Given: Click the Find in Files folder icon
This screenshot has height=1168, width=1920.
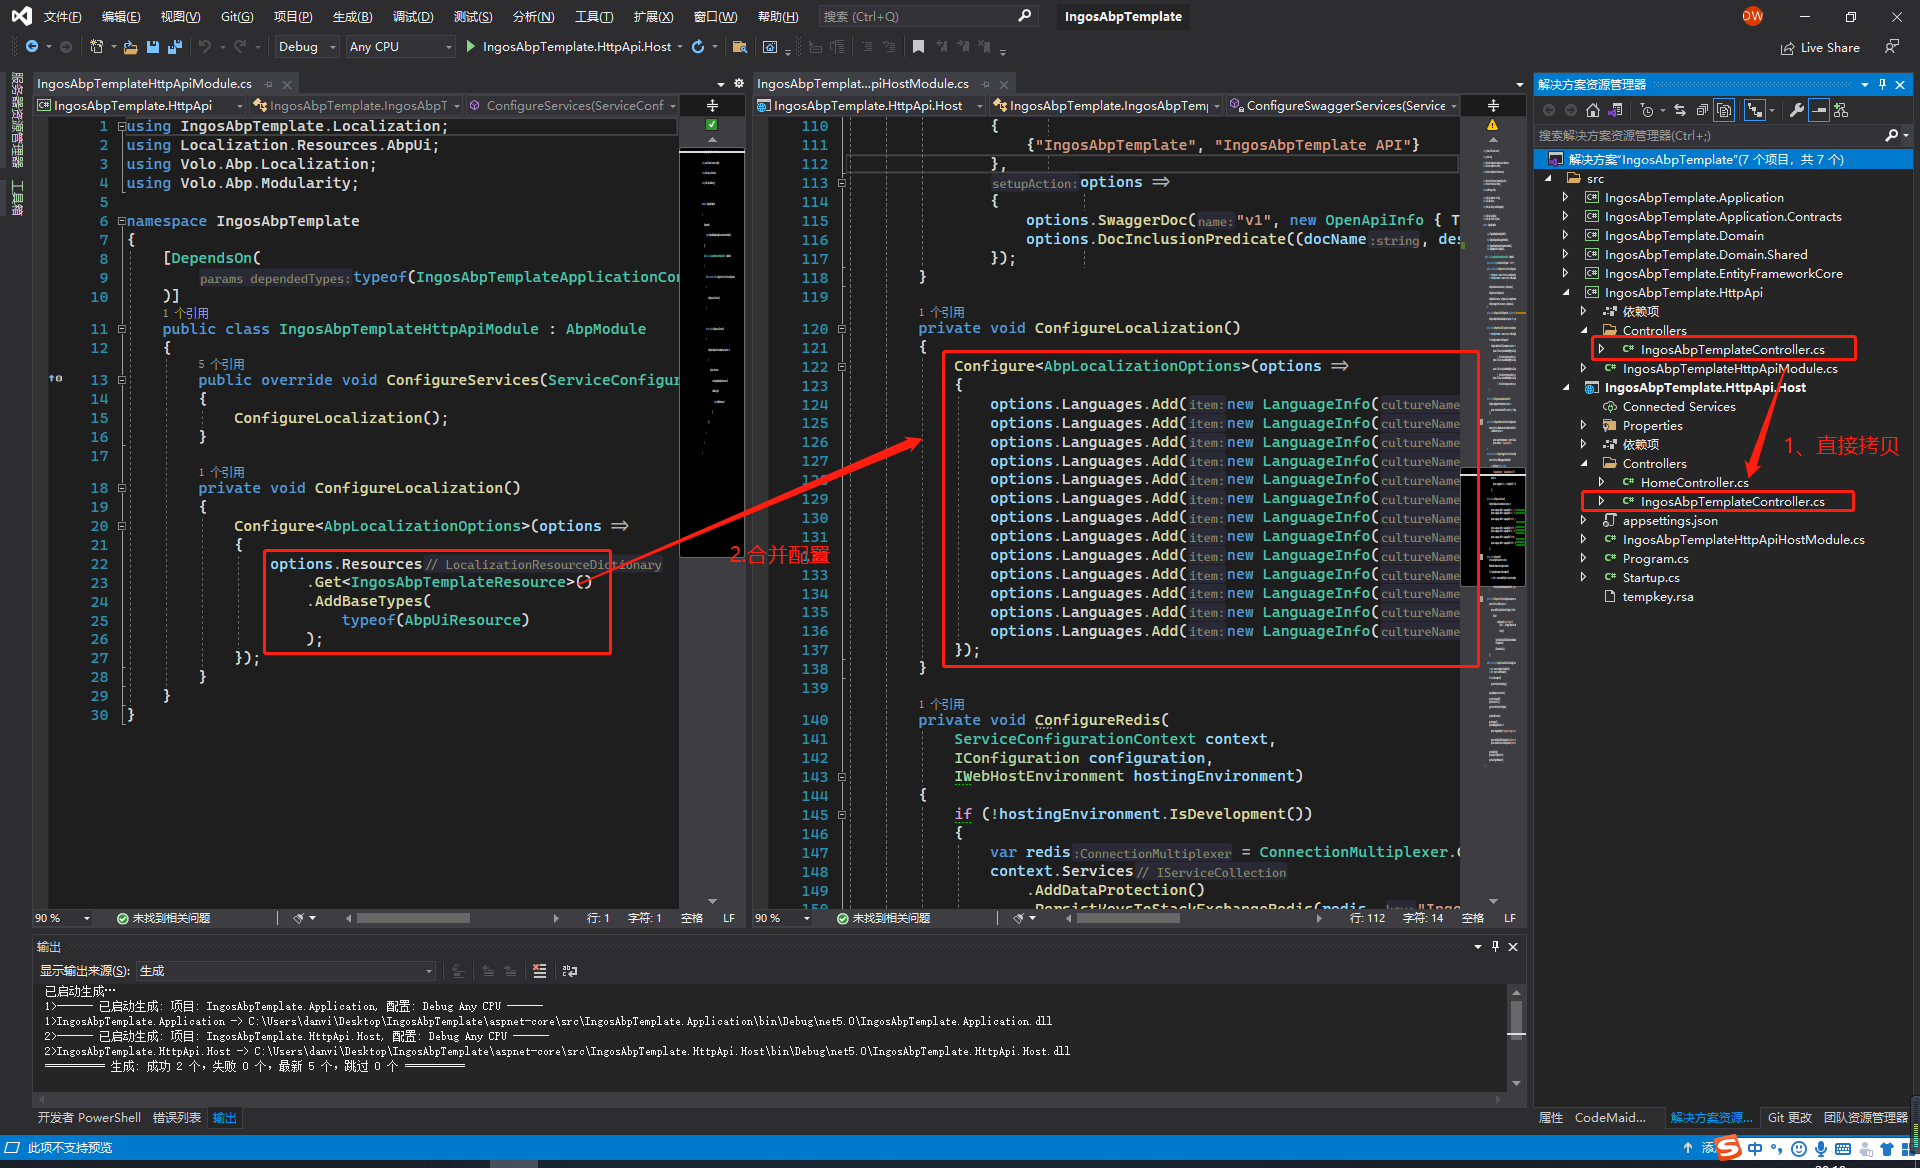Looking at the screenshot, I should 740,47.
